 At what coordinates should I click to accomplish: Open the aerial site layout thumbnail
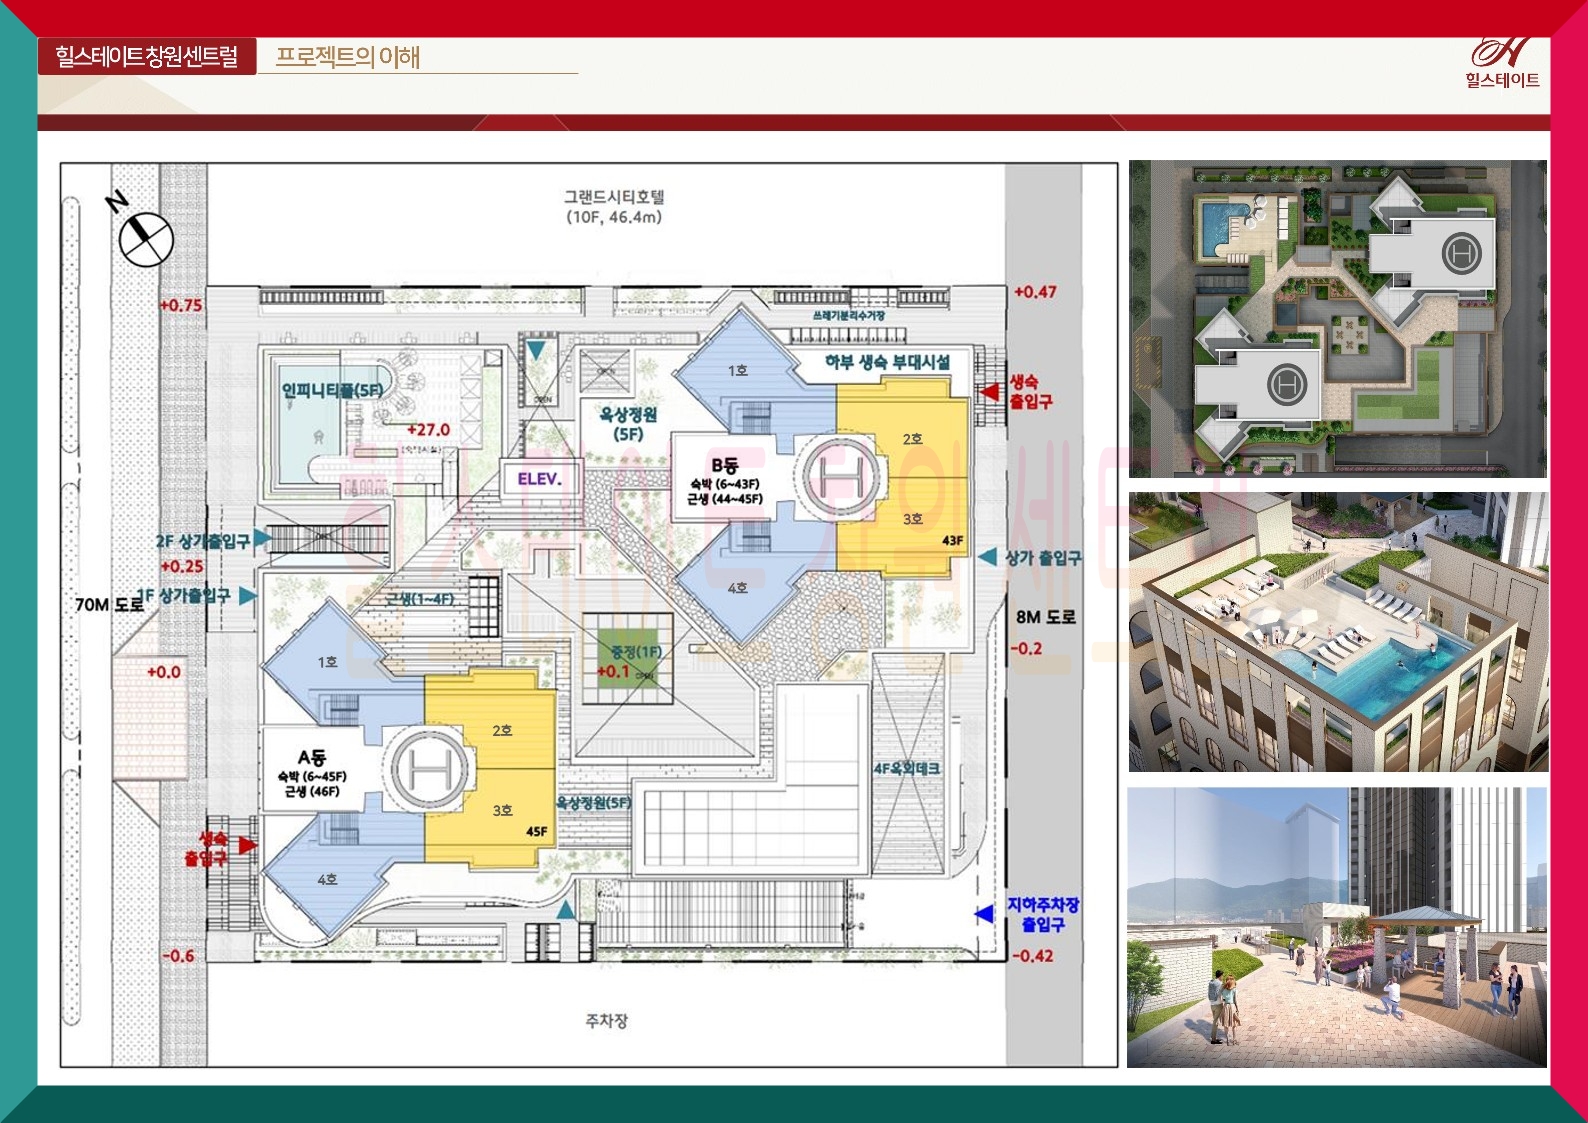point(1338,318)
